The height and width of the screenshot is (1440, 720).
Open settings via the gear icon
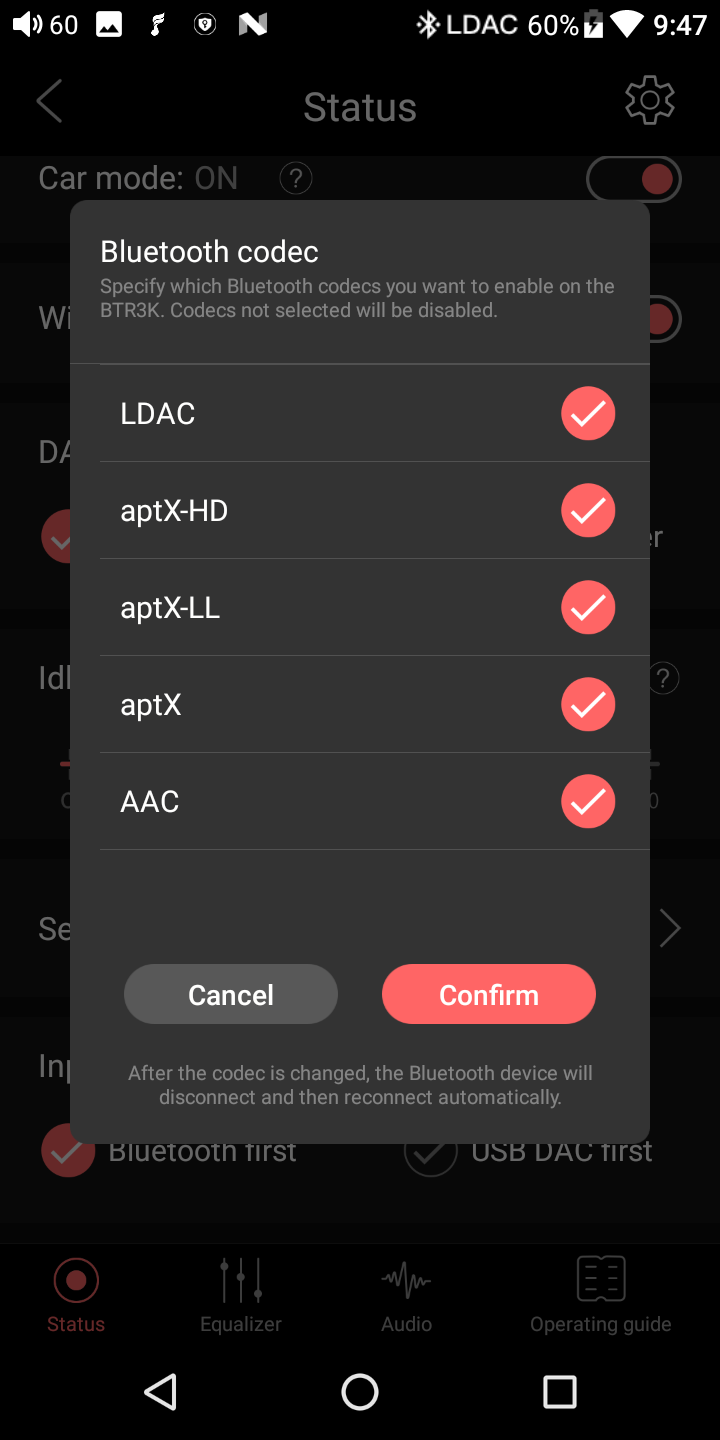click(650, 100)
